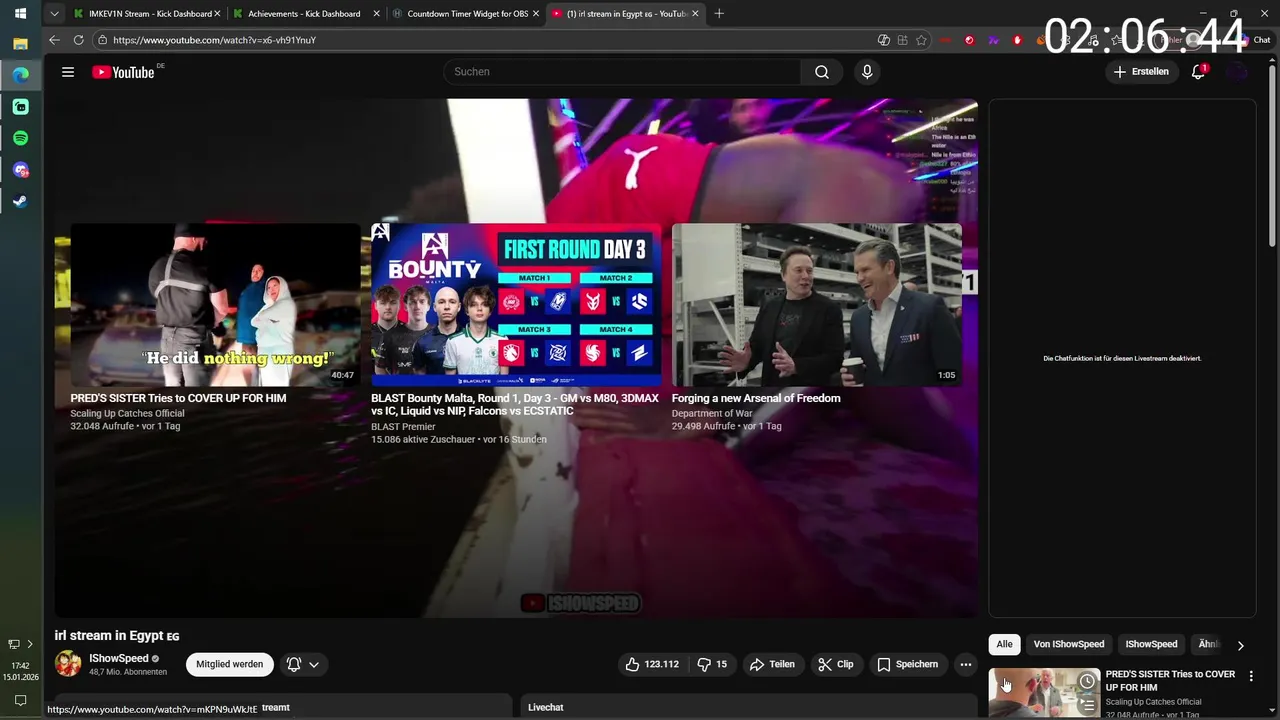The width and height of the screenshot is (1280, 720).
Task: Open the Edge Chat button
Action: click(1256, 40)
